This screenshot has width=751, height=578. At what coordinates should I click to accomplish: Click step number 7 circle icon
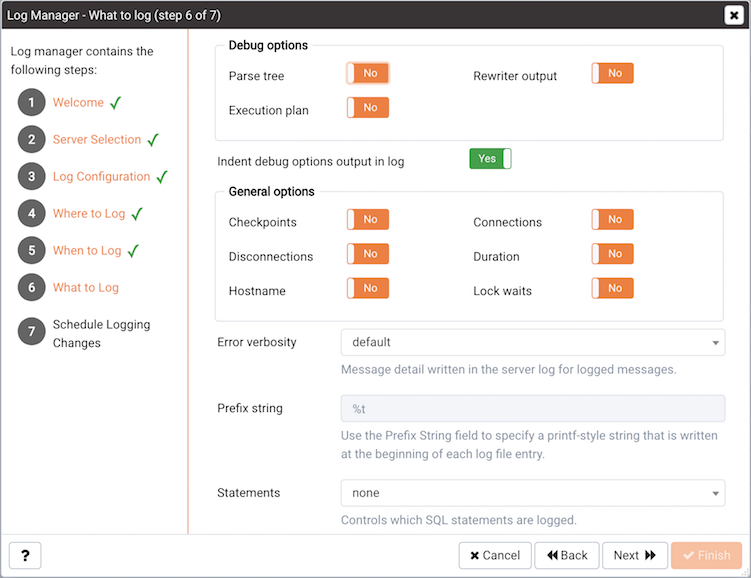tap(32, 331)
